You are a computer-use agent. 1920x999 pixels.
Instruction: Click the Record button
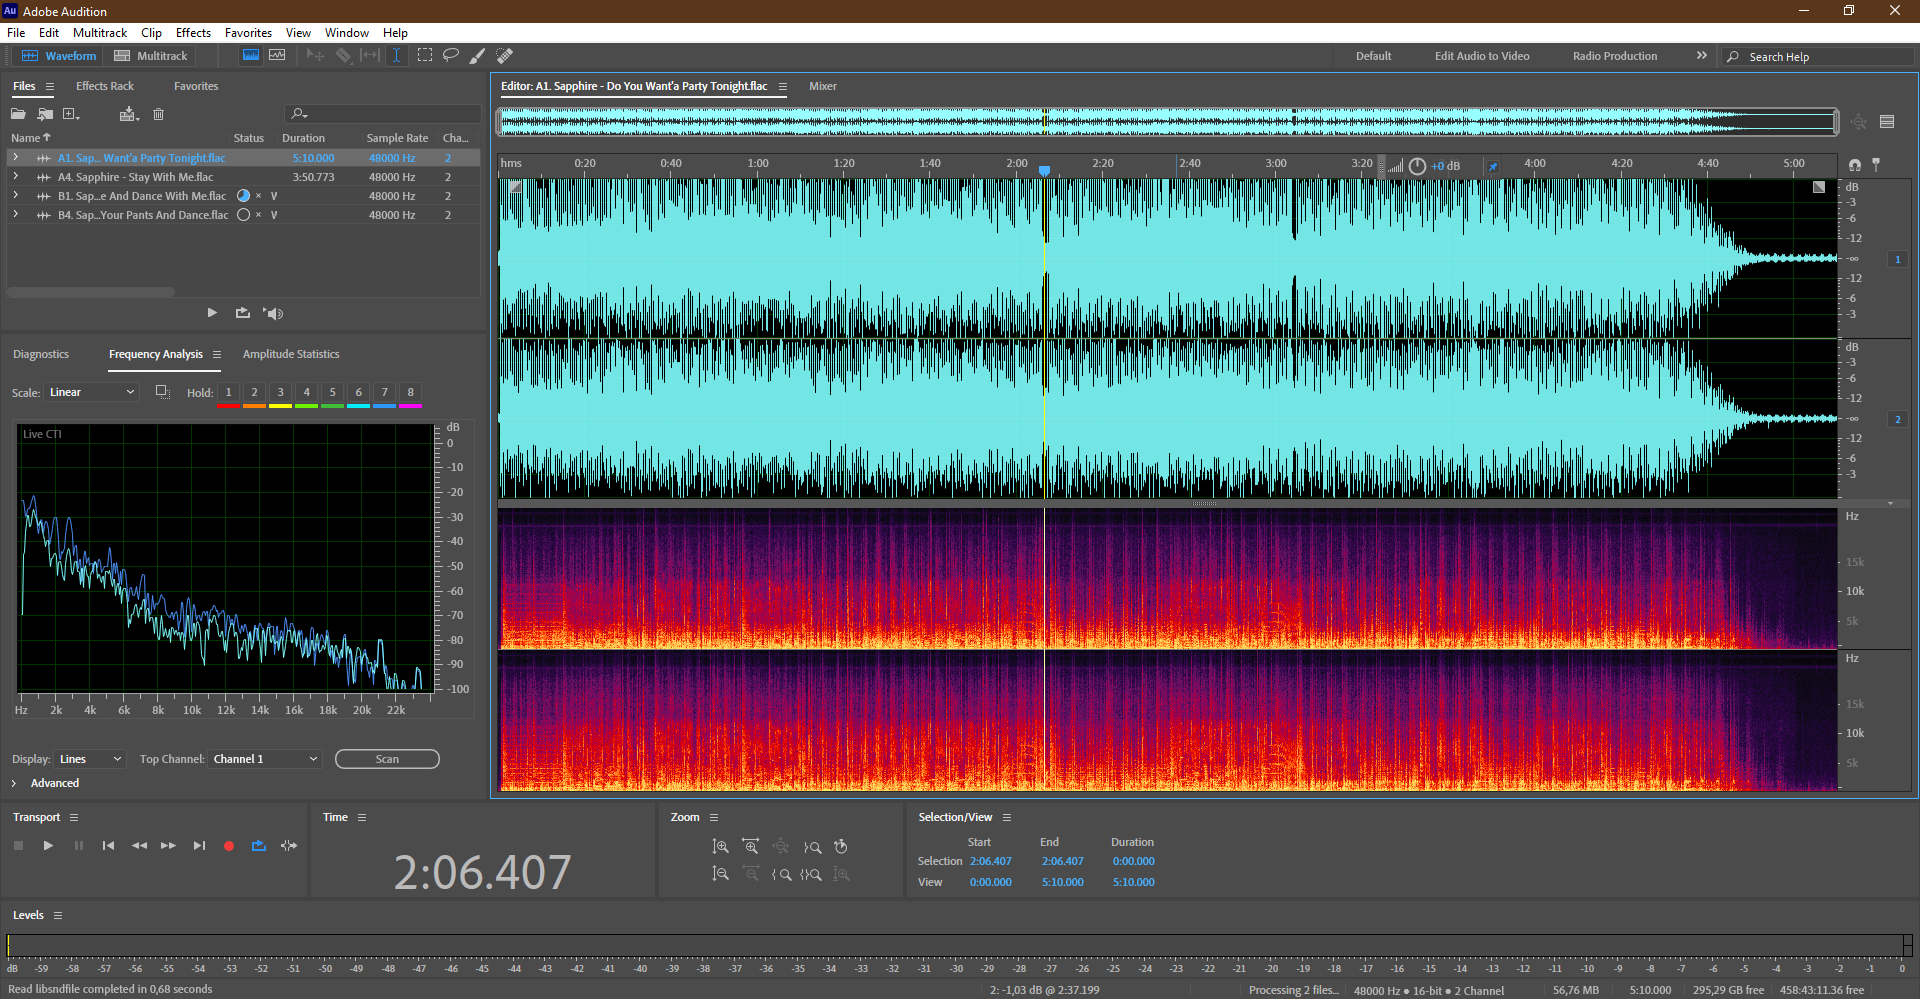coord(229,846)
